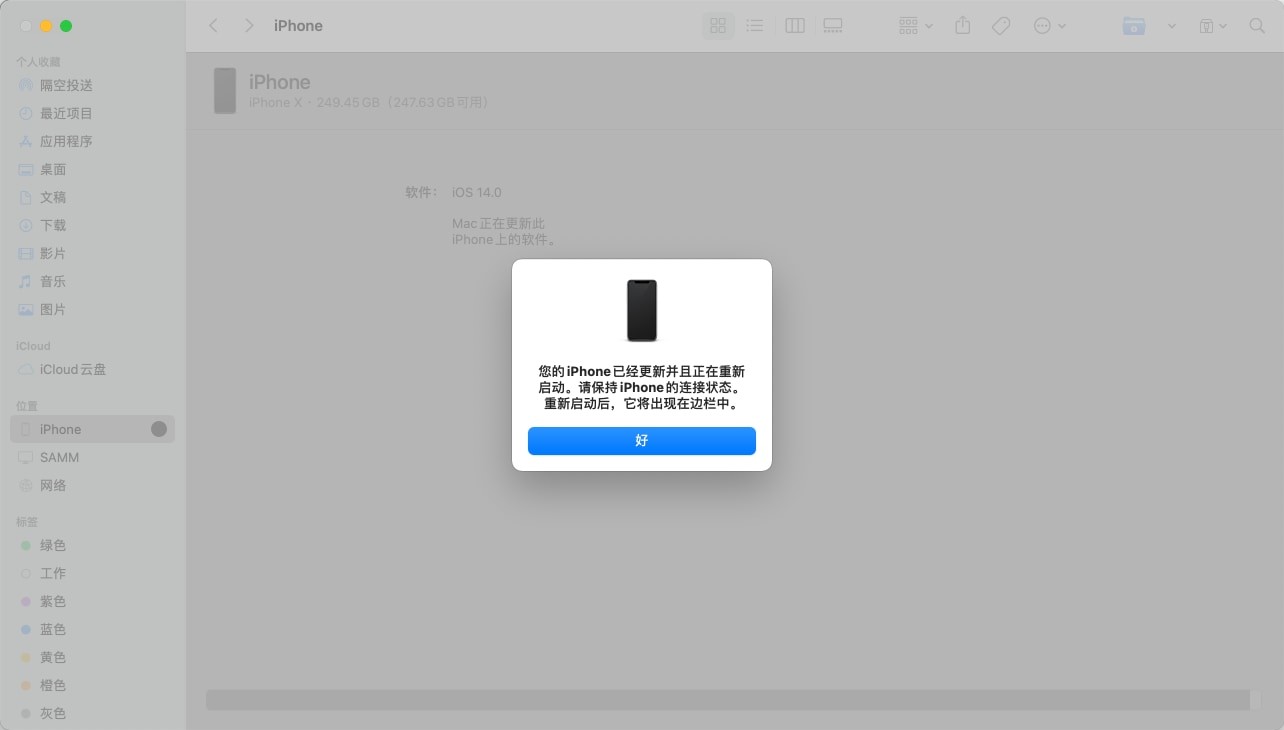Open 图片 in the sidebar
This screenshot has height=730, width=1284.
coord(92,310)
